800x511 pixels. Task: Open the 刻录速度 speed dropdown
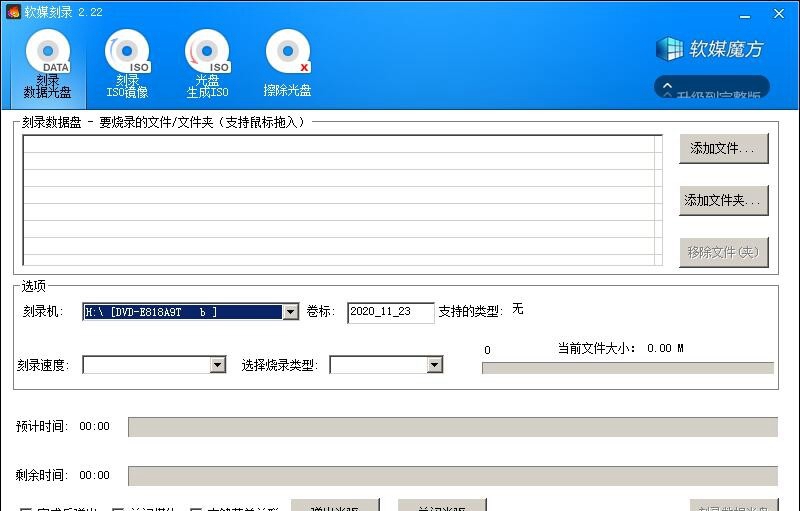[218, 365]
